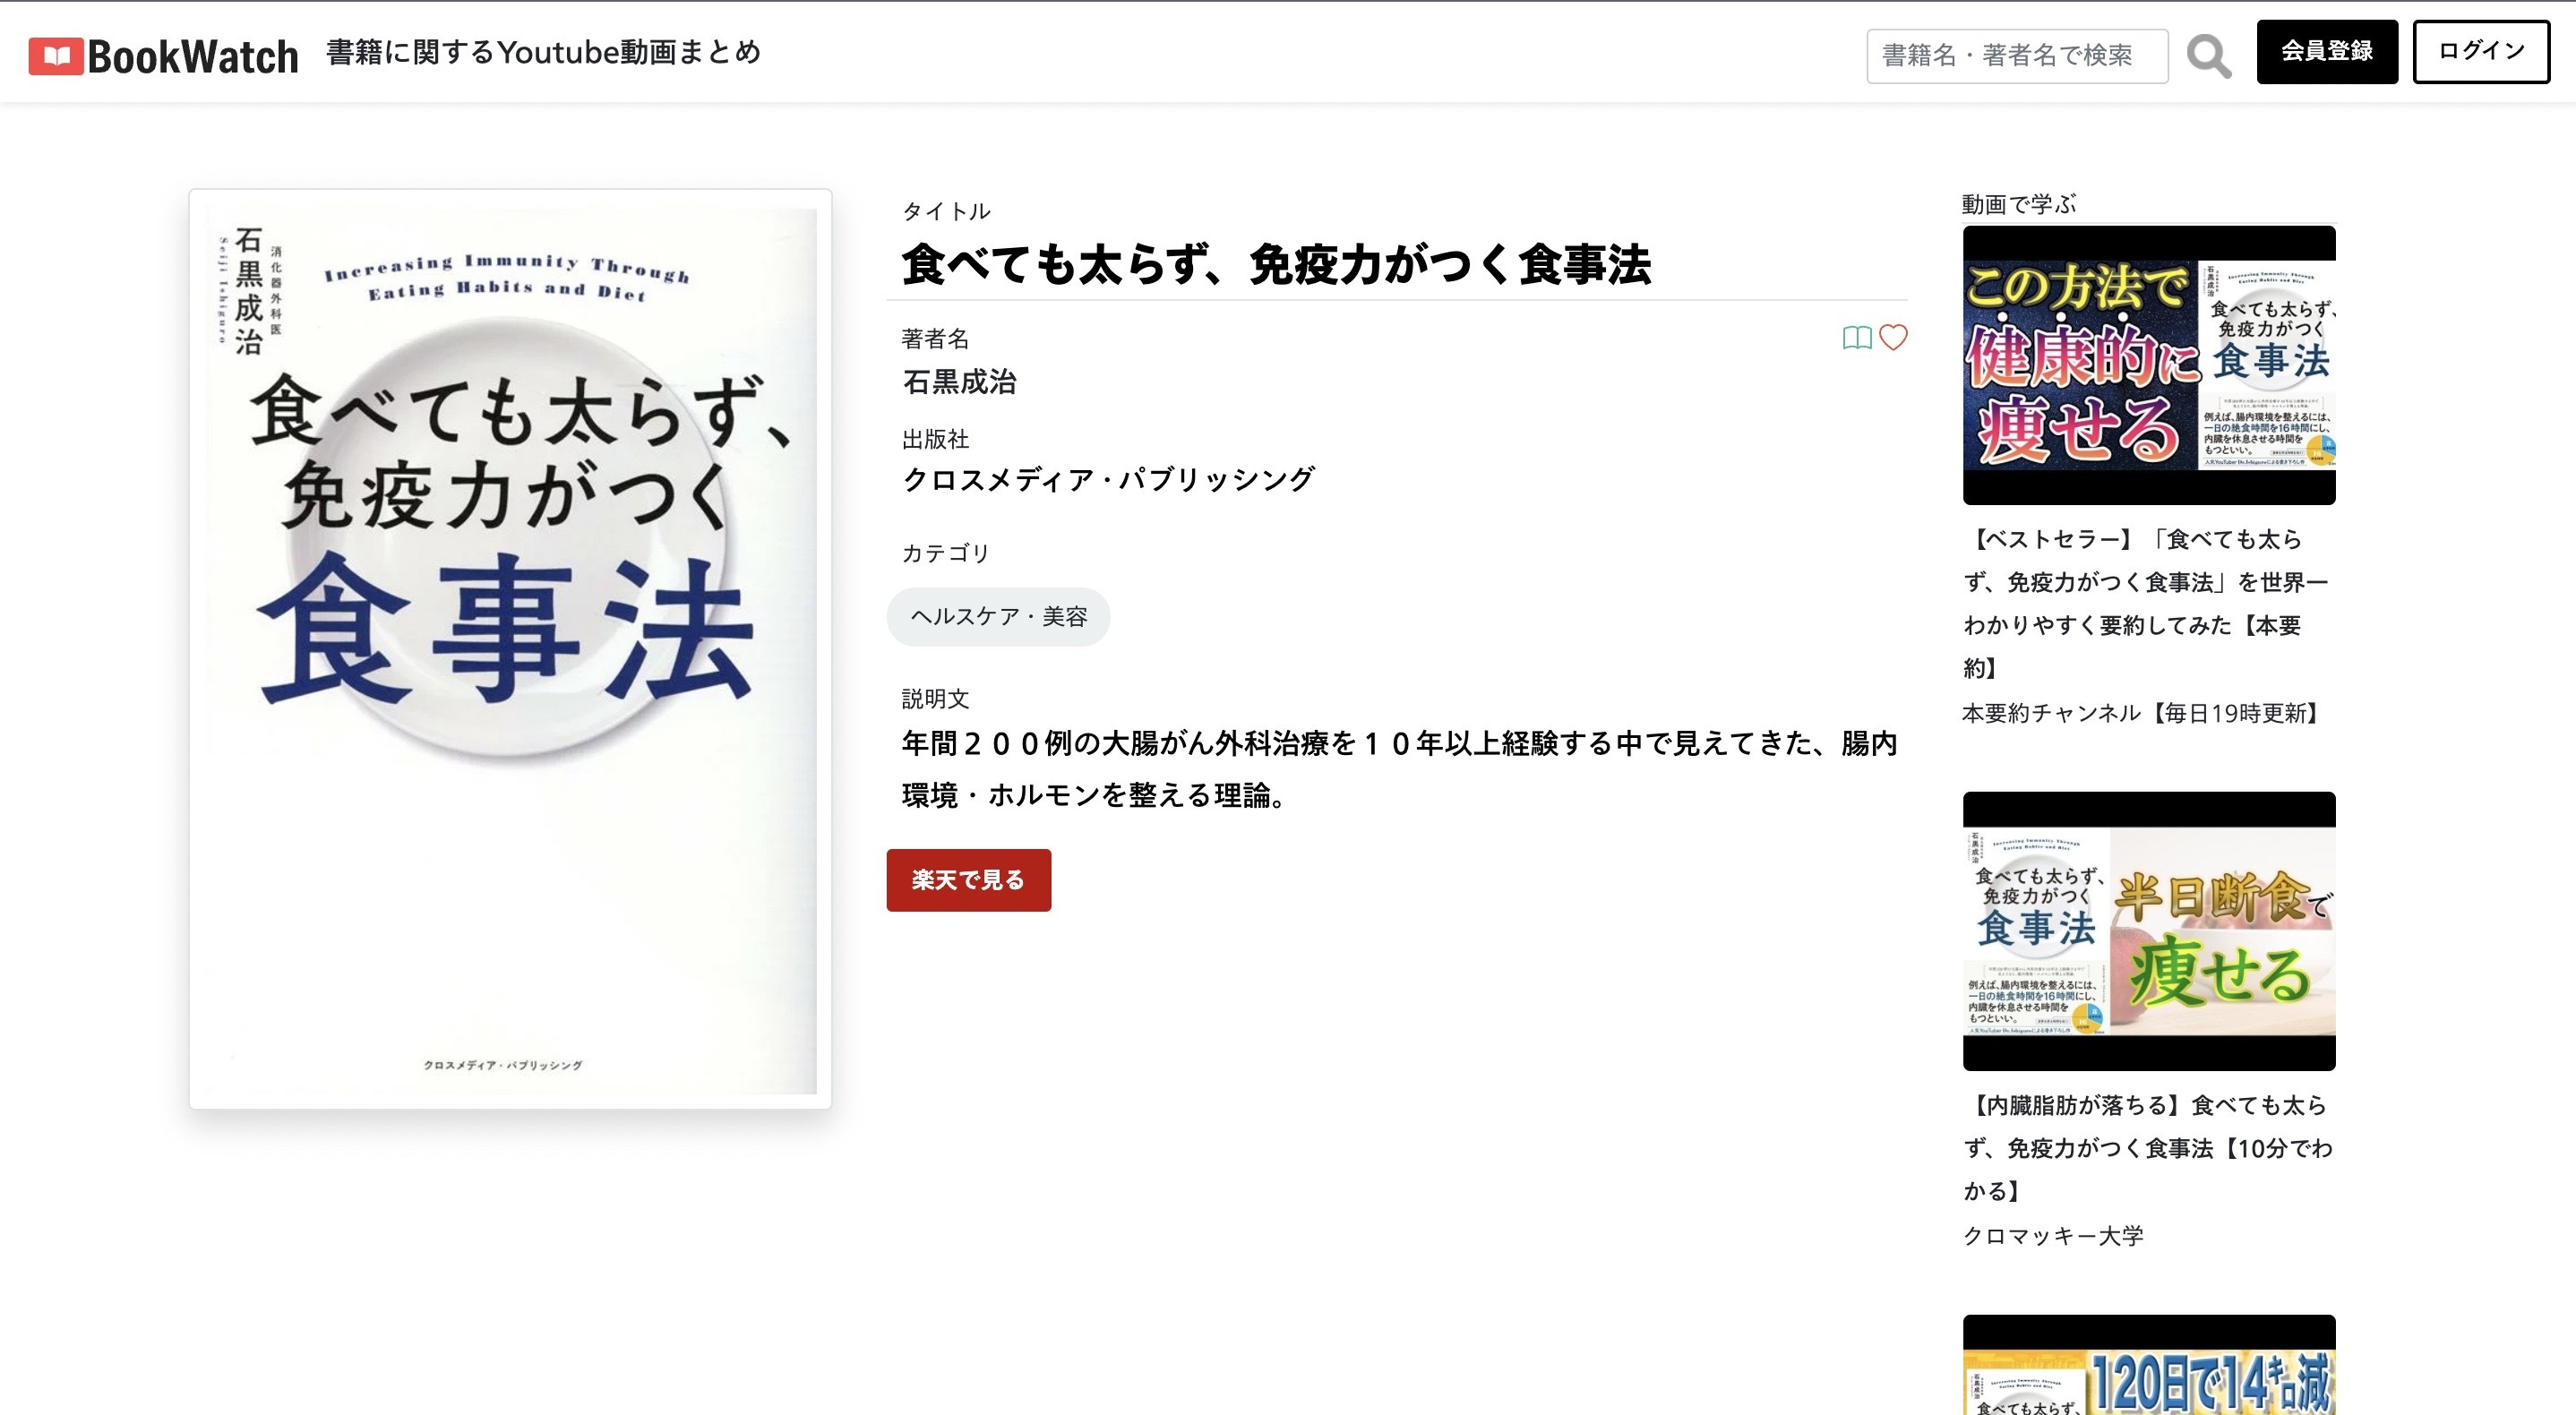Click the publisher クロスメディア・パブリッシング

tap(1108, 480)
